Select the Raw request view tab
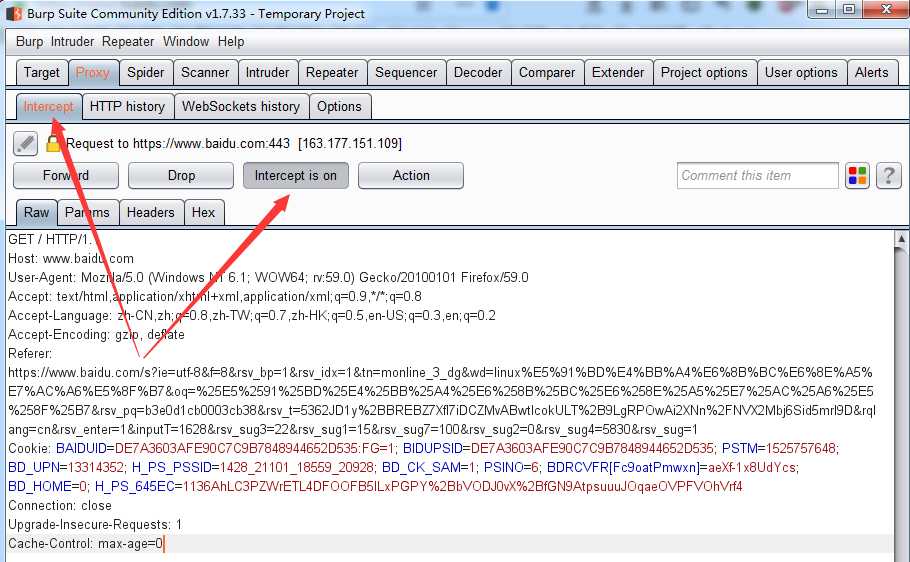 coord(36,212)
